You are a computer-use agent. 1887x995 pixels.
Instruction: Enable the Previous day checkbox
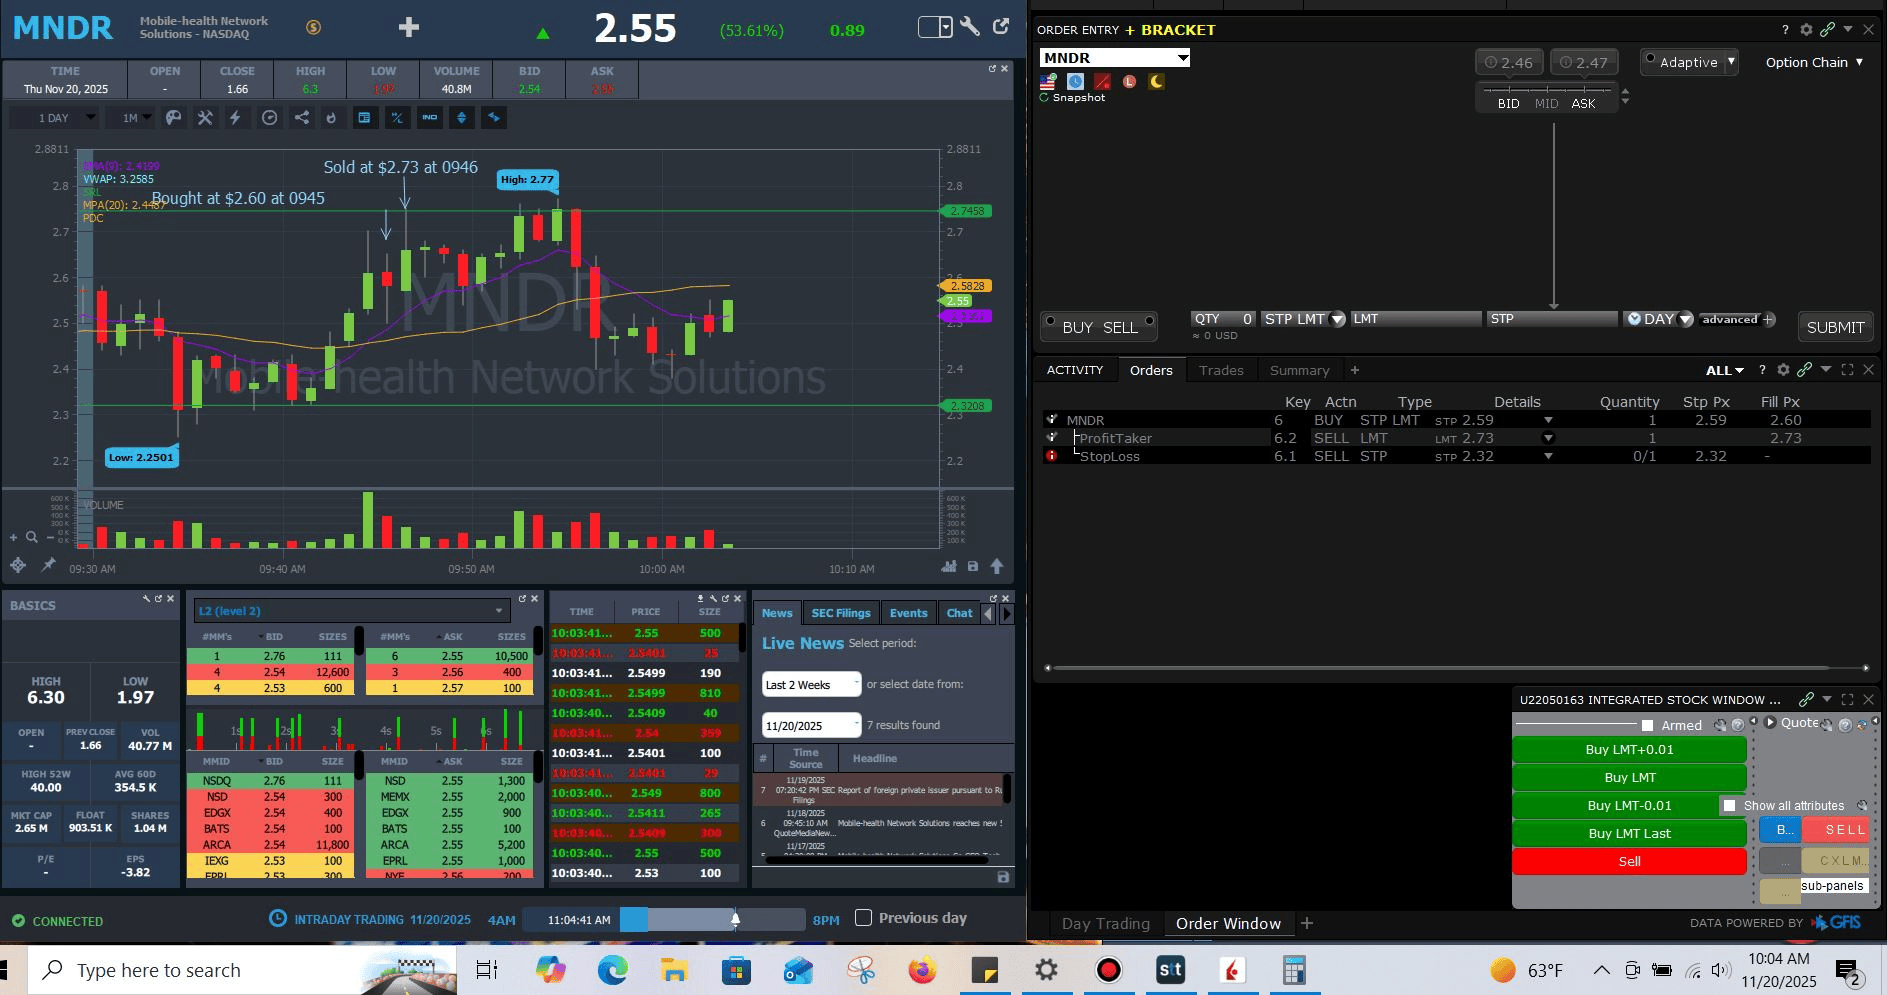click(x=864, y=918)
